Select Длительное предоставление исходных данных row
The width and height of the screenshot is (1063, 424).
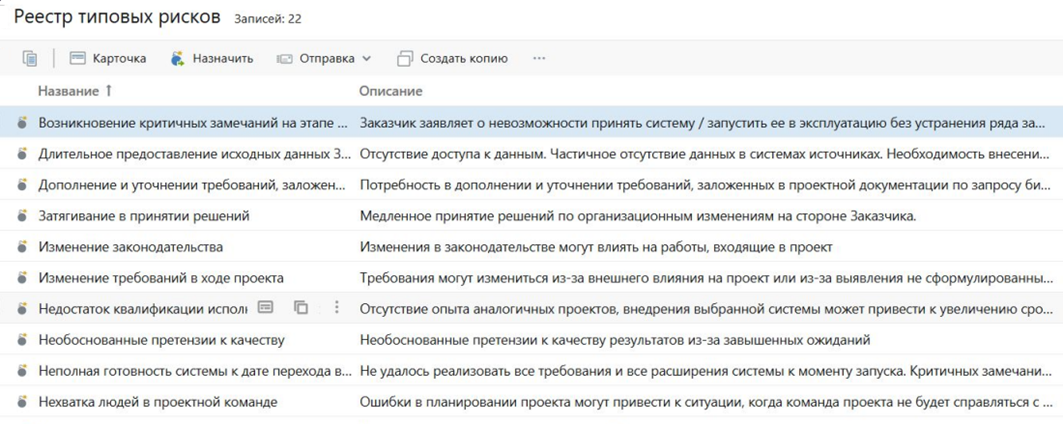(195, 155)
